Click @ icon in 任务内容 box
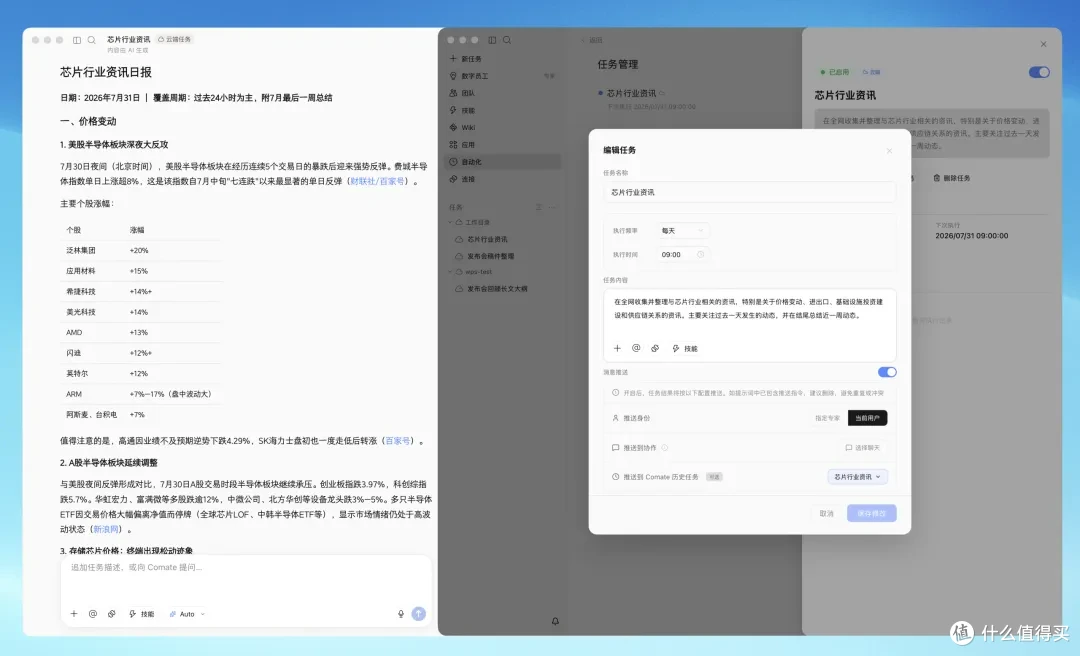Screen dimensions: 1080x656 pyautogui.click(x=636, y=348)
